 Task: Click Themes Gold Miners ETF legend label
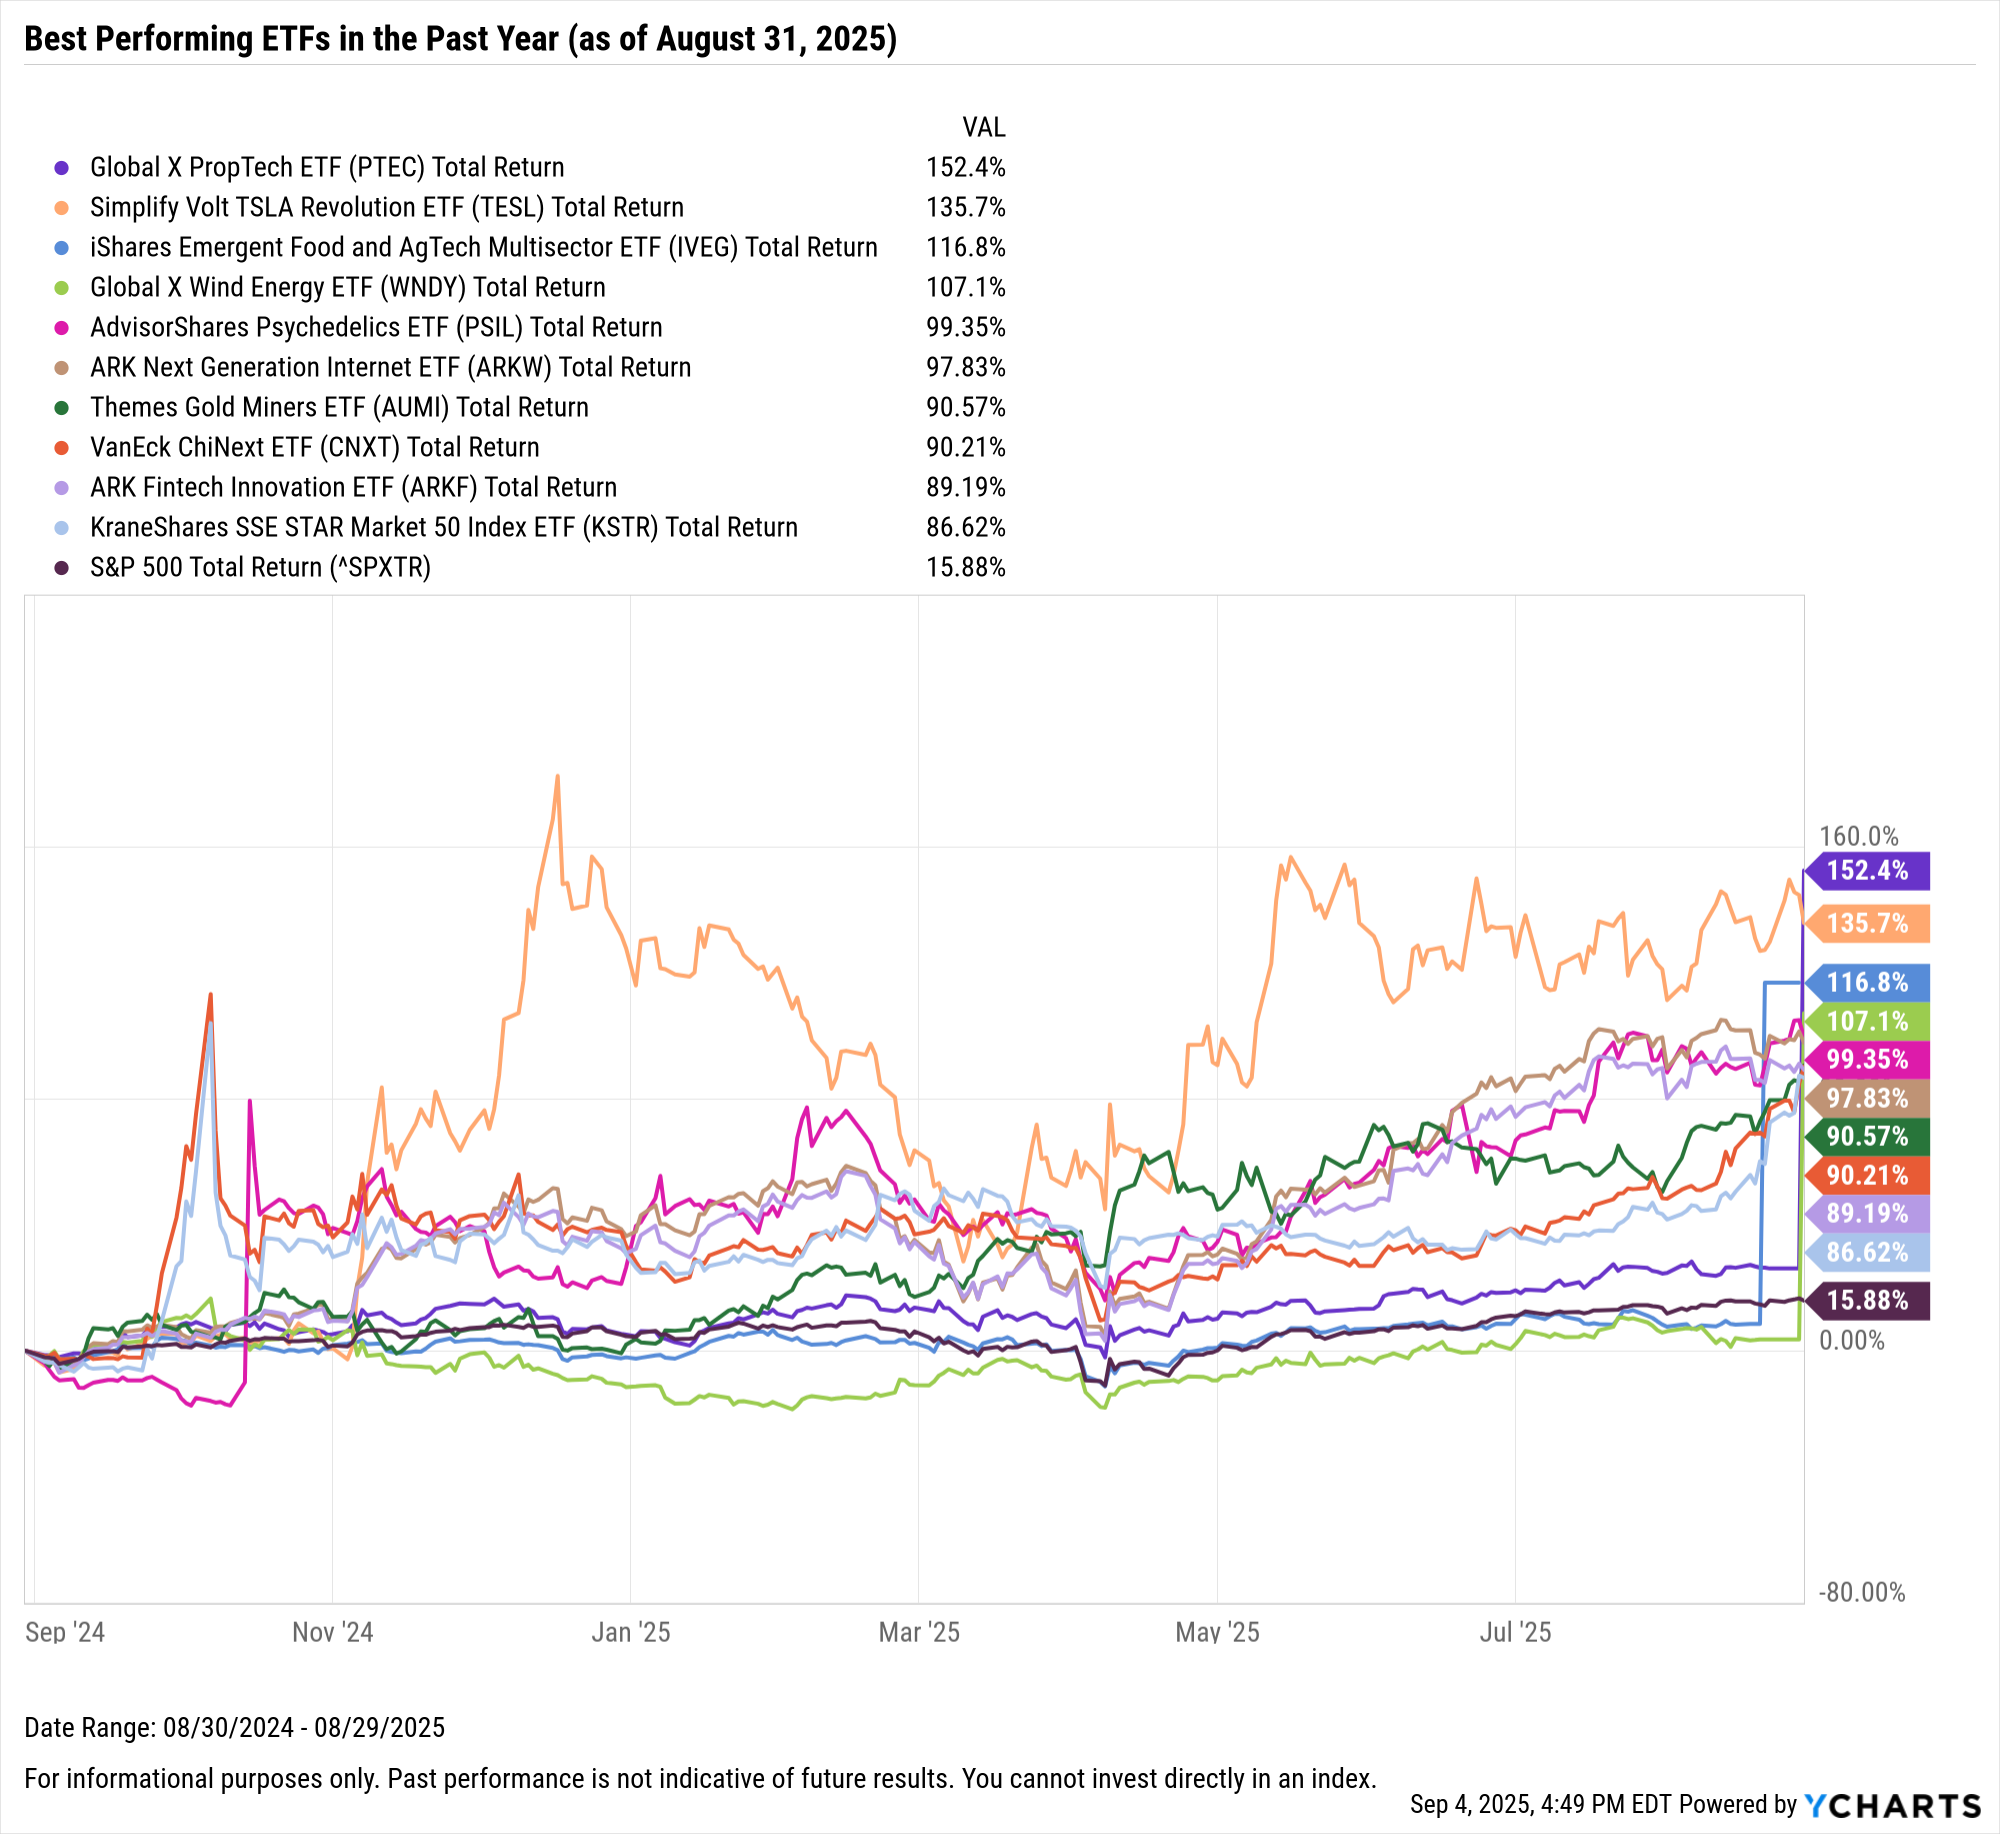pyautogui.click(x=339, y=407)
